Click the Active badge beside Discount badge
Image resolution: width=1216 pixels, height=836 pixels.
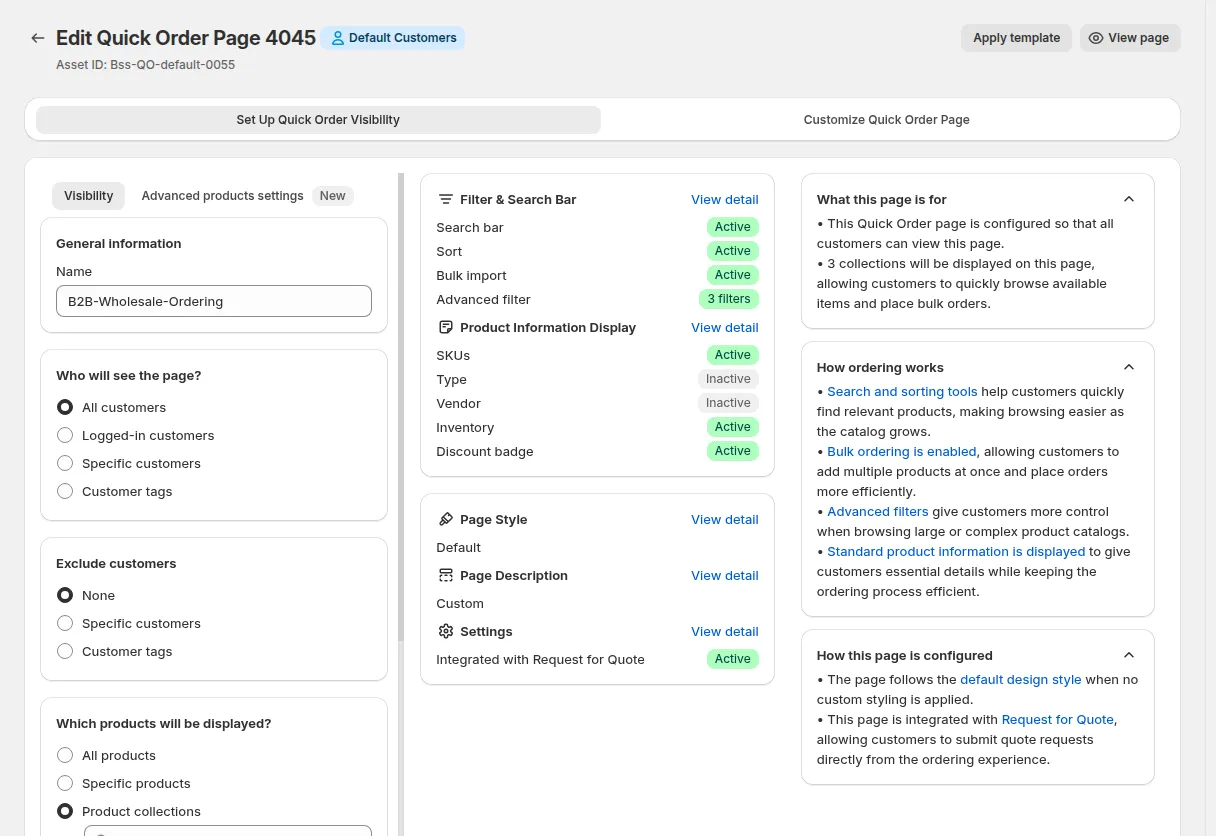coord(733,451)
